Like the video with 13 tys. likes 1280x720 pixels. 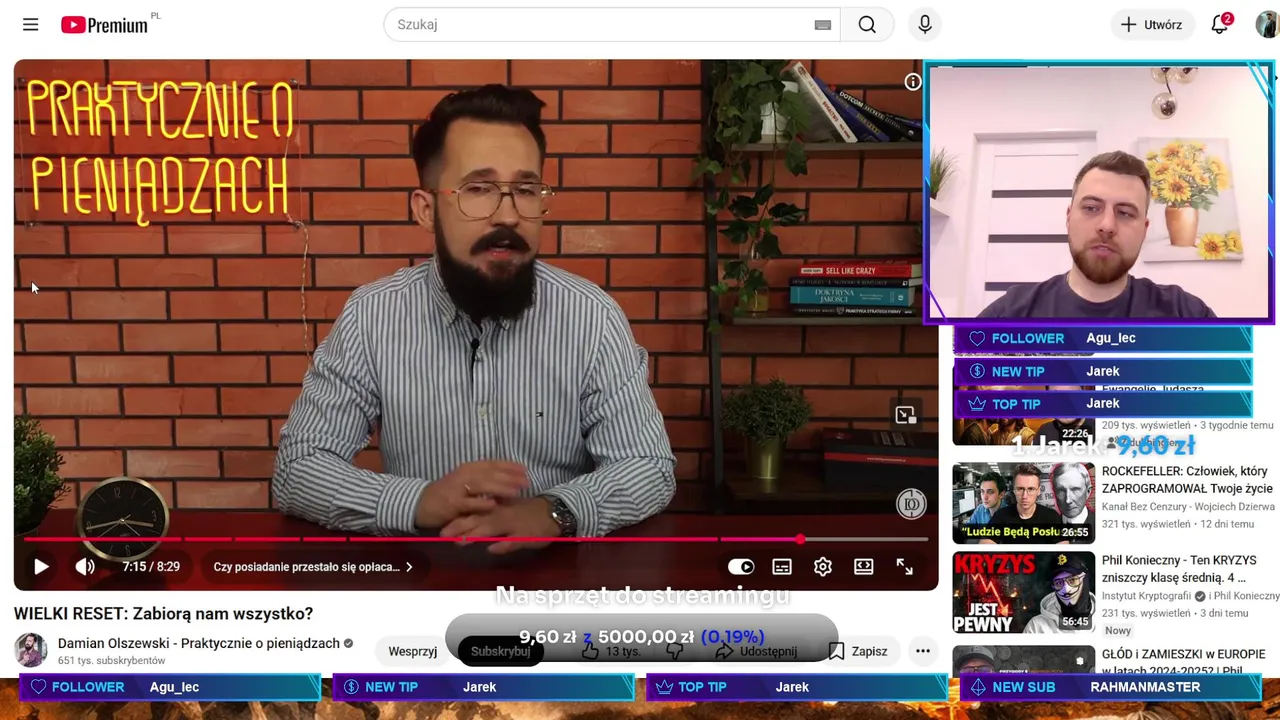(611, 651)
